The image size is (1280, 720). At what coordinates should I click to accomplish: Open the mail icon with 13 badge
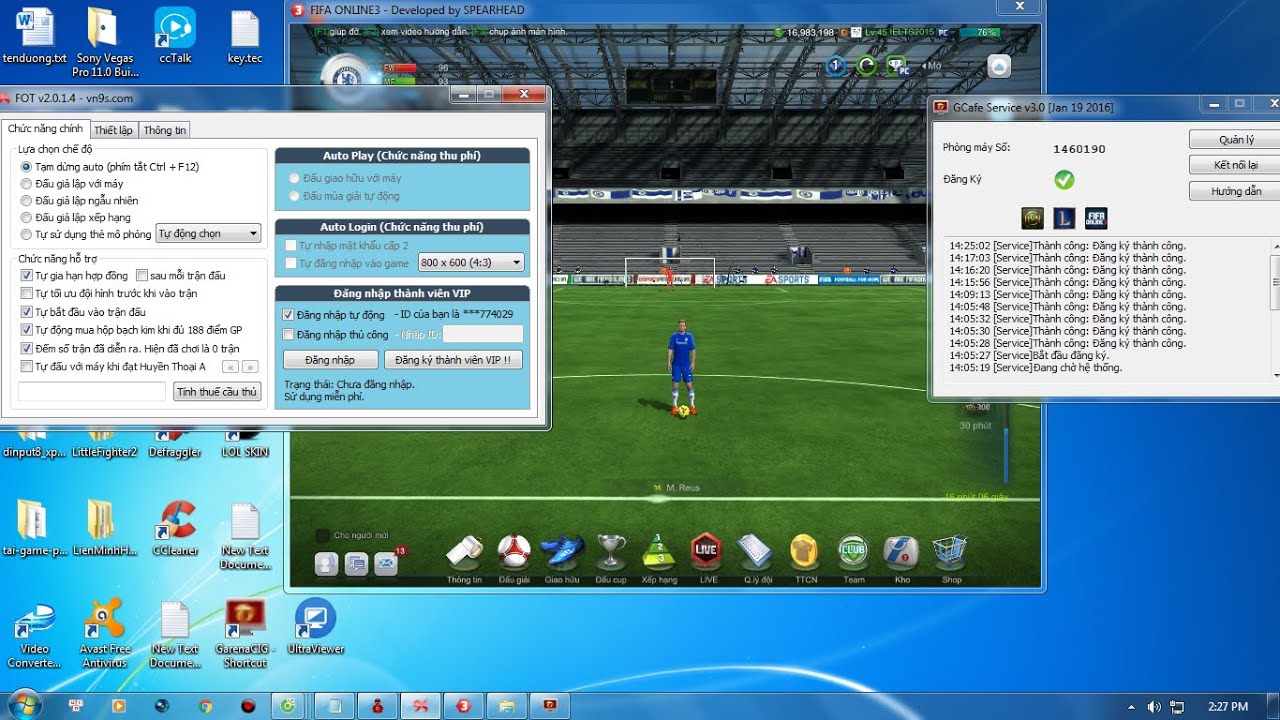point(386,564)
